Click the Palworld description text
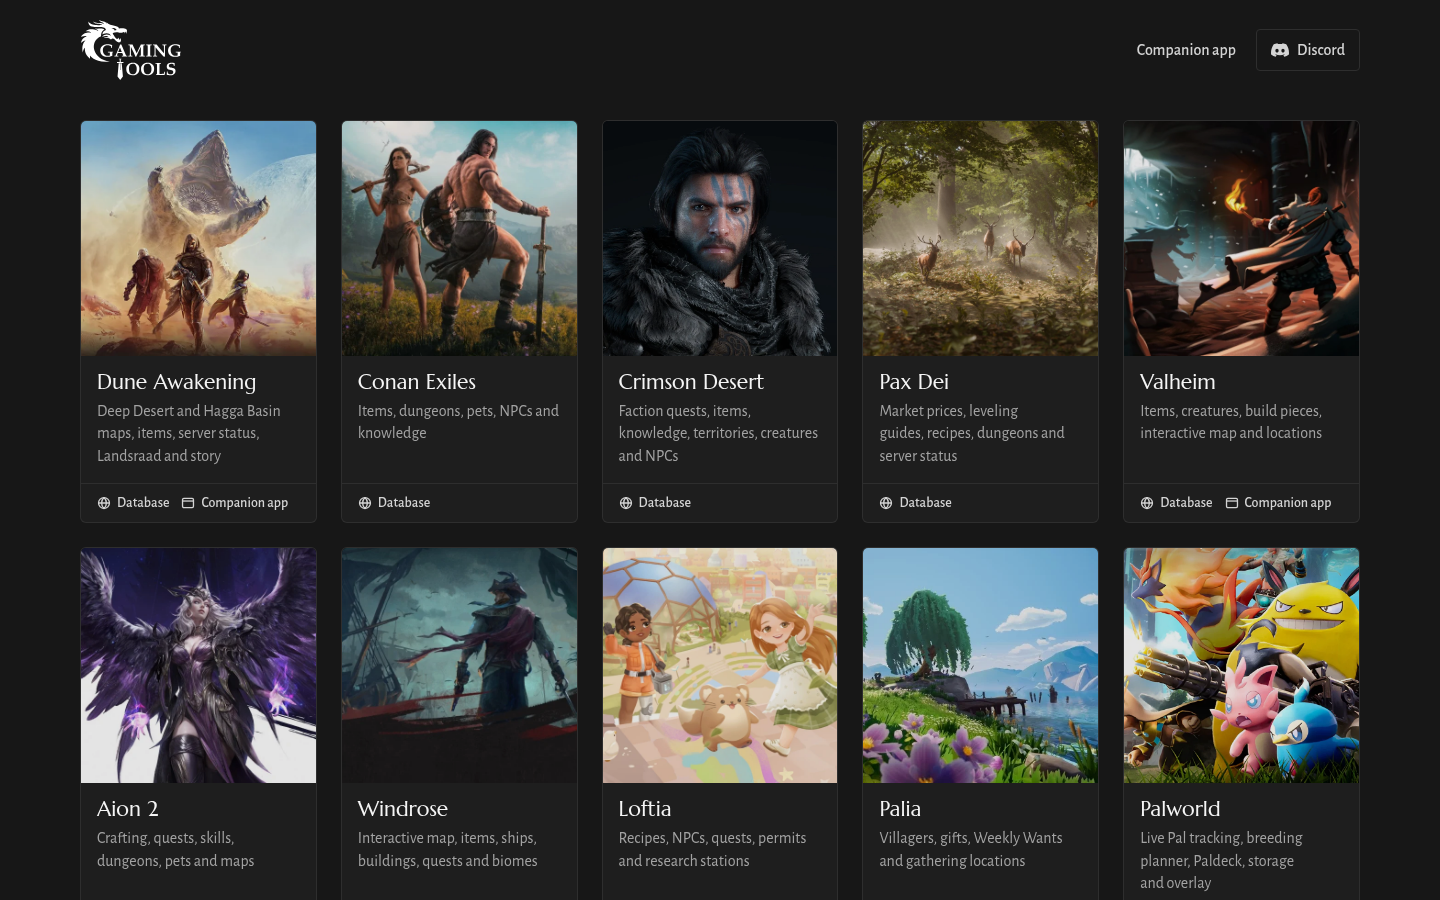 pyautogui.click(x=1221, y=860)
